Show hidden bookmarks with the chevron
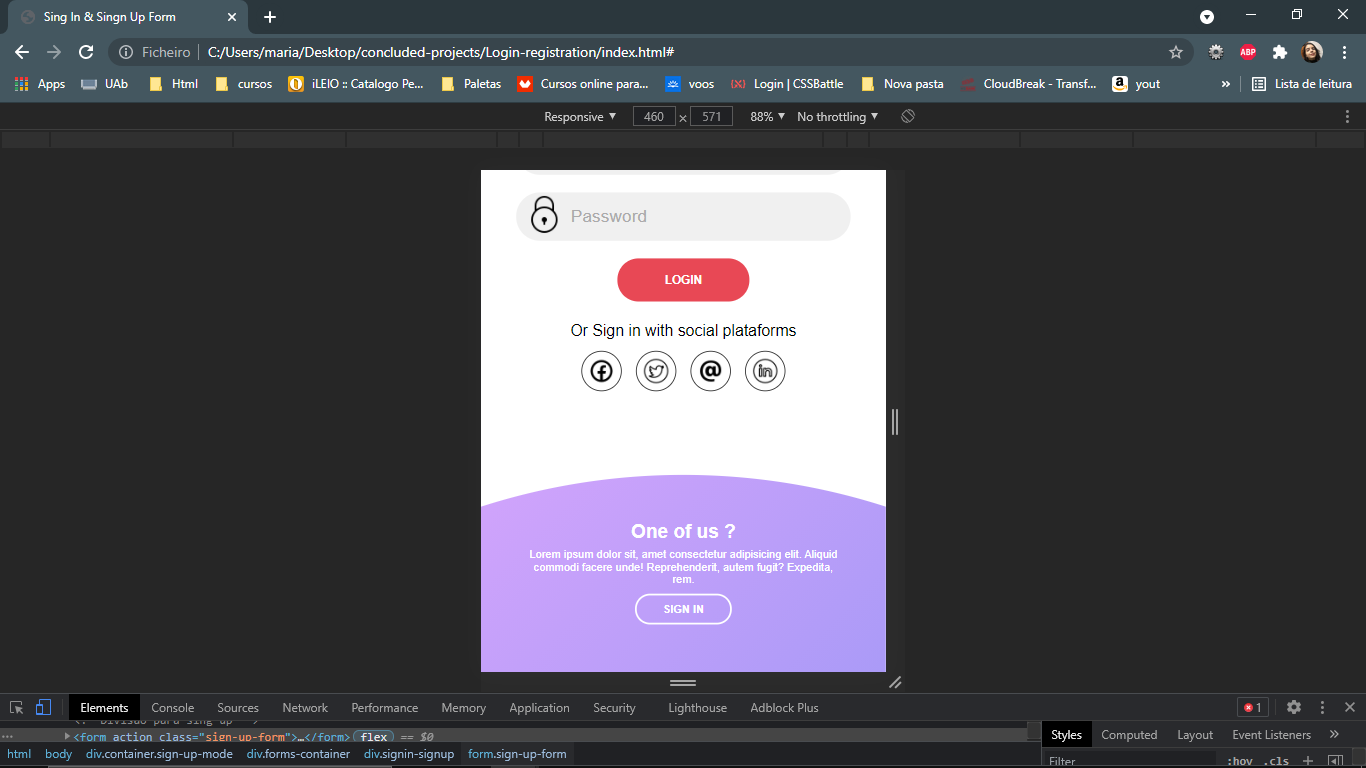Screen dimensions: 1366x768 [x=1226, y=84]
